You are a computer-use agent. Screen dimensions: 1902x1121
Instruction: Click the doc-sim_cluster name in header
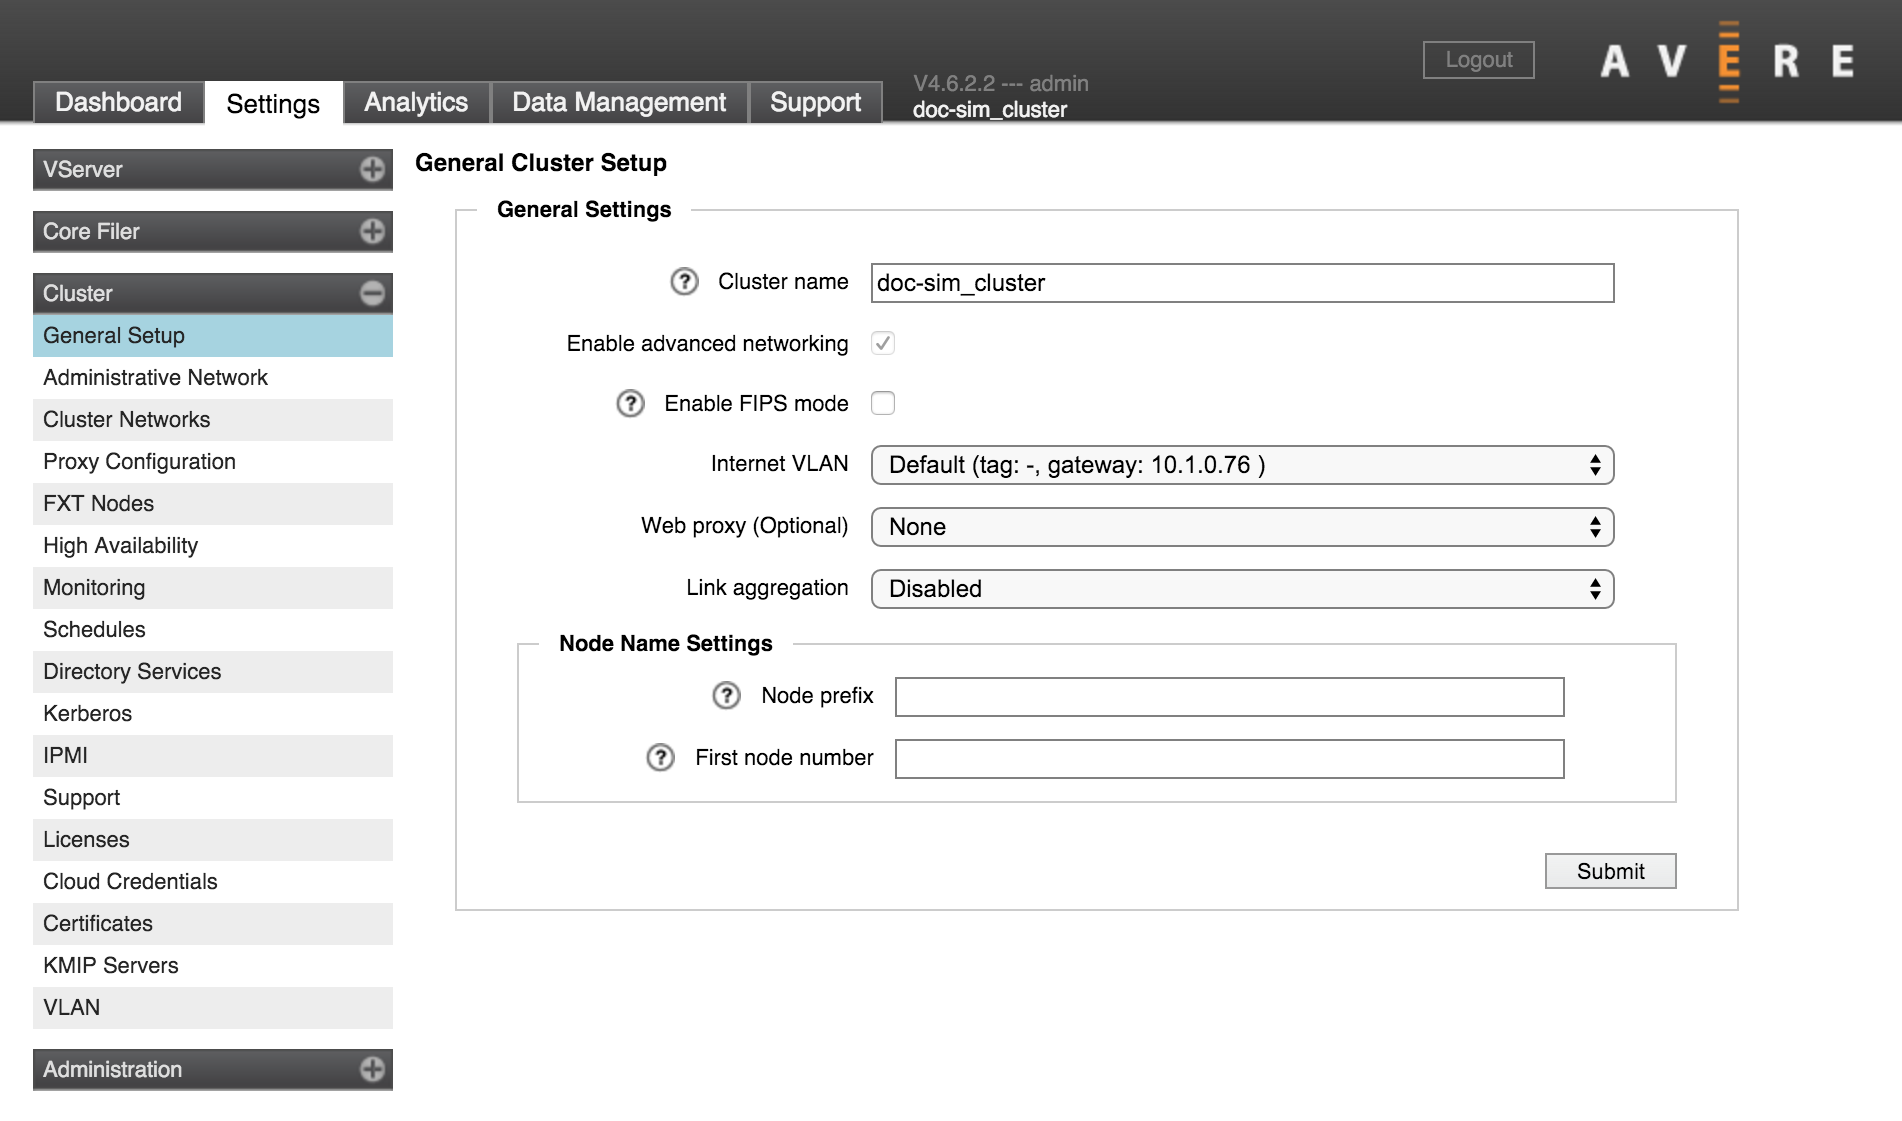[x=989, y=110]
